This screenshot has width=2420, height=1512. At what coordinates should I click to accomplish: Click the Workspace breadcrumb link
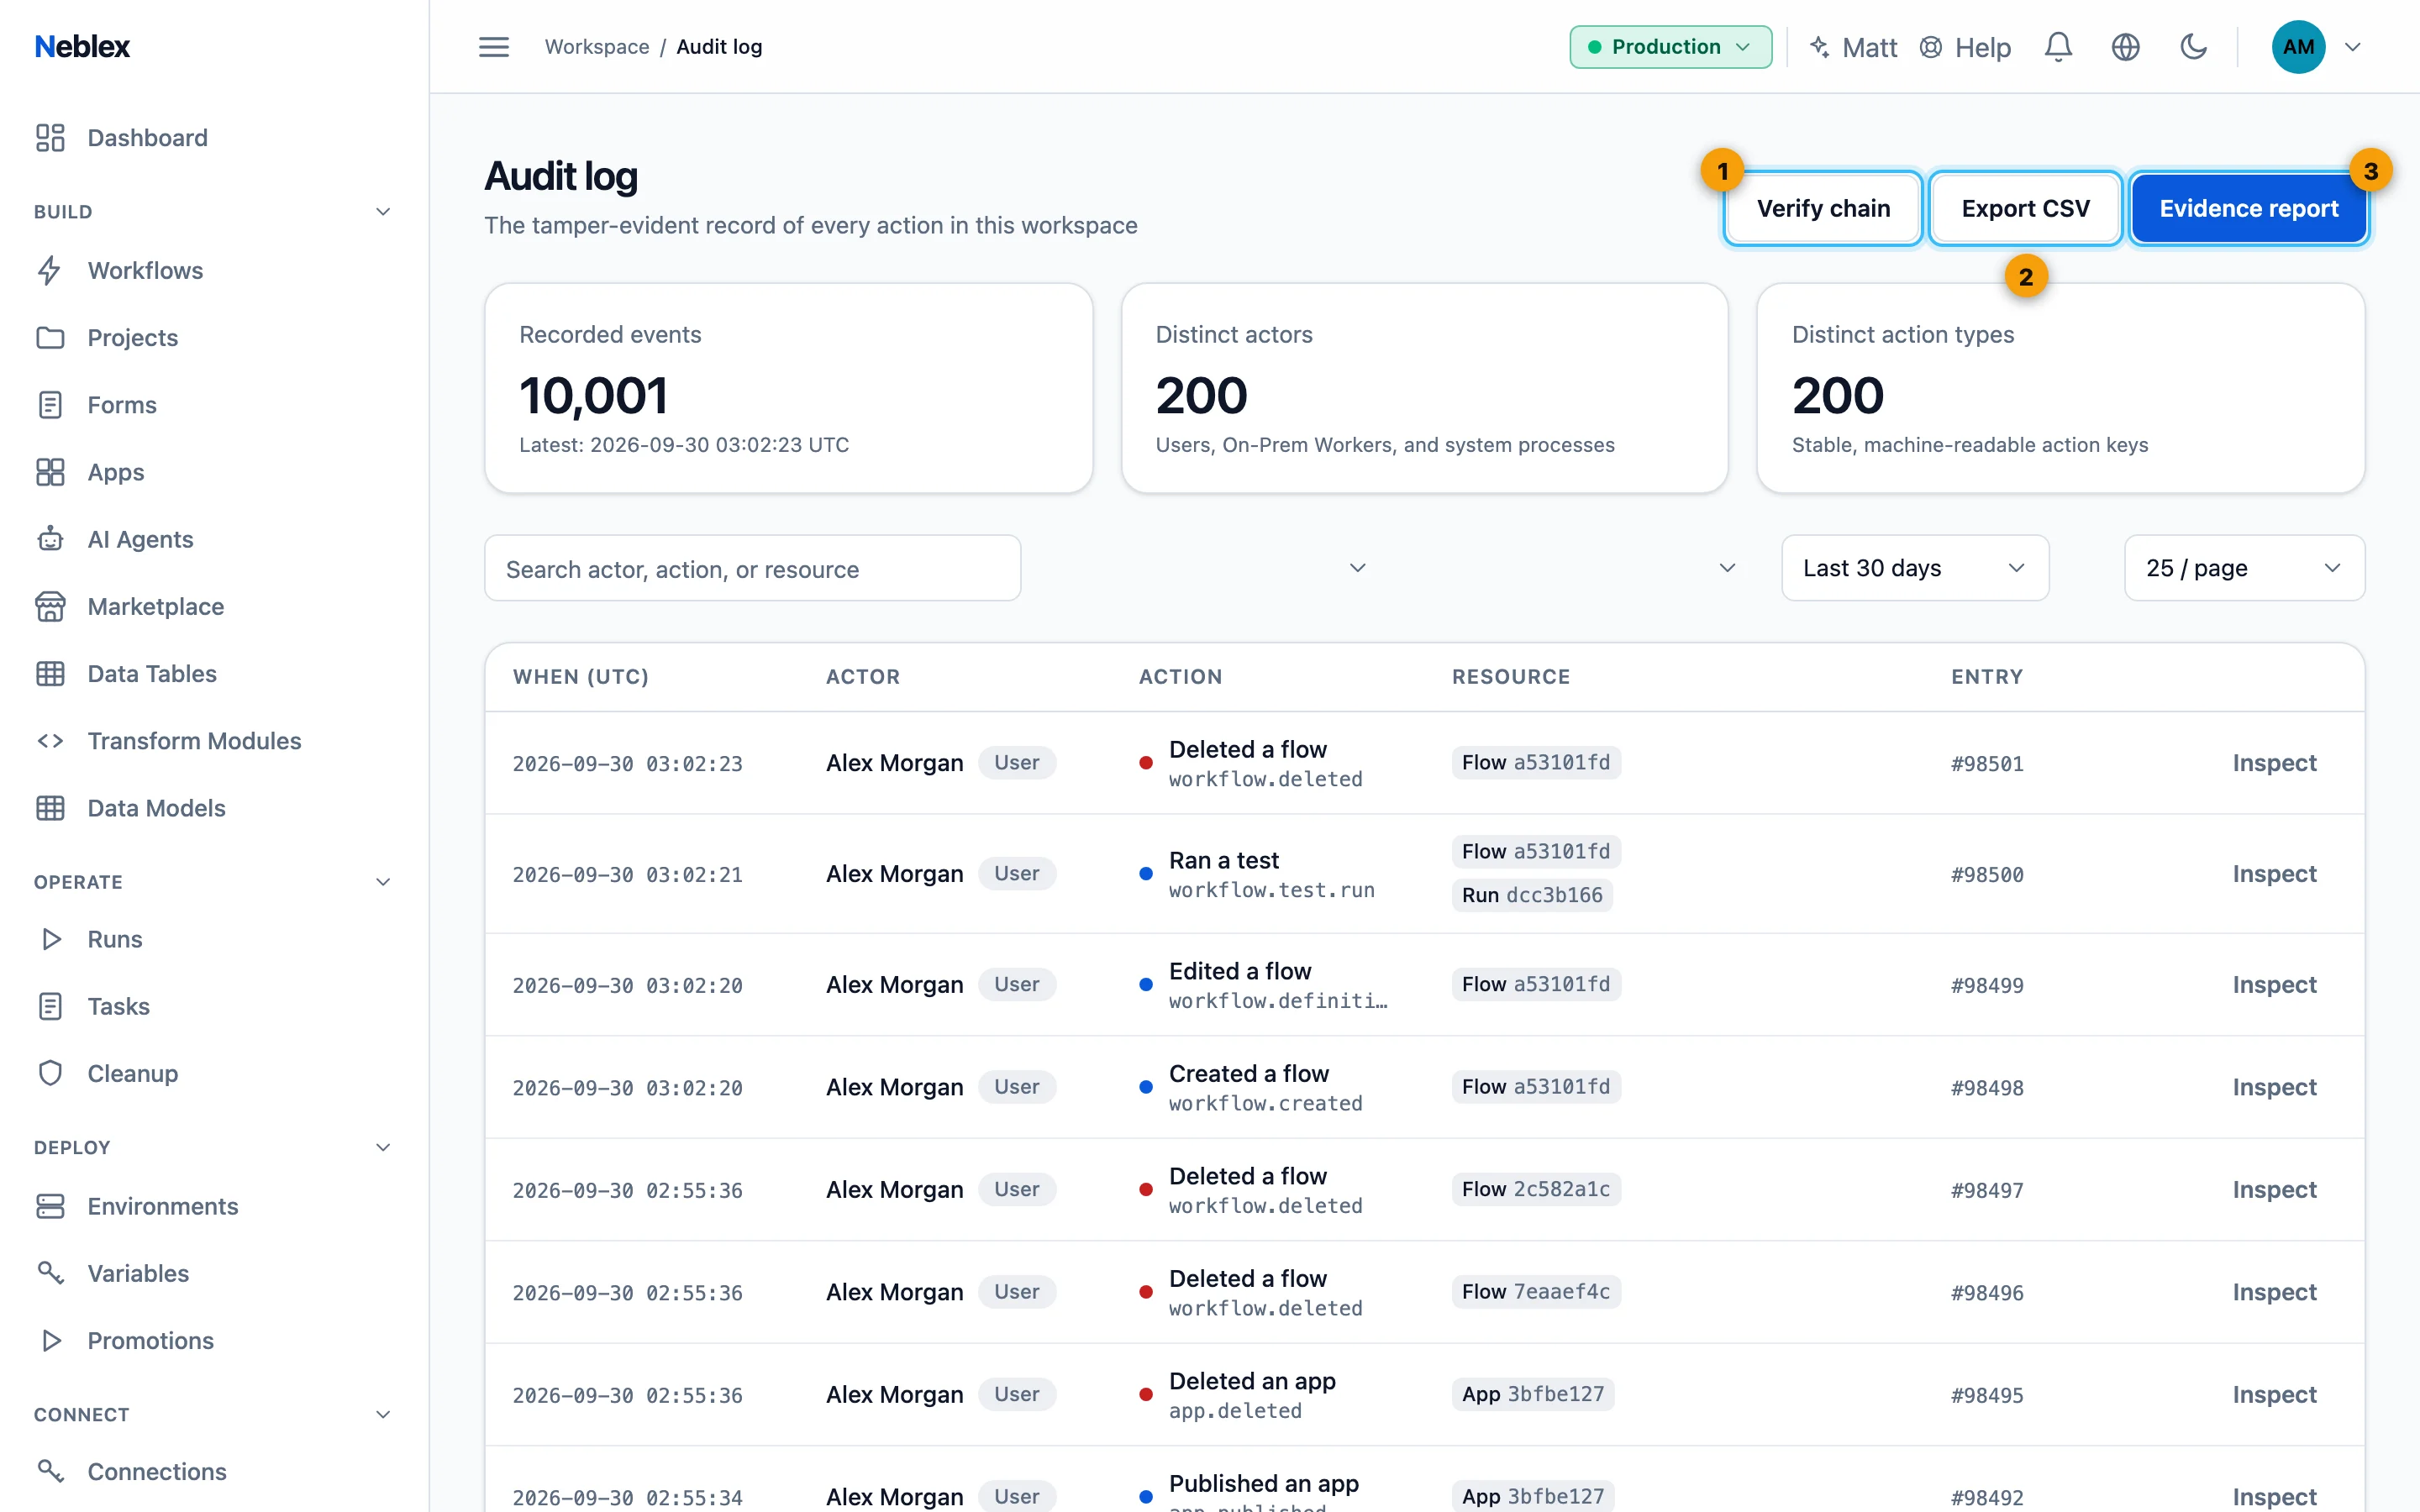597,47
